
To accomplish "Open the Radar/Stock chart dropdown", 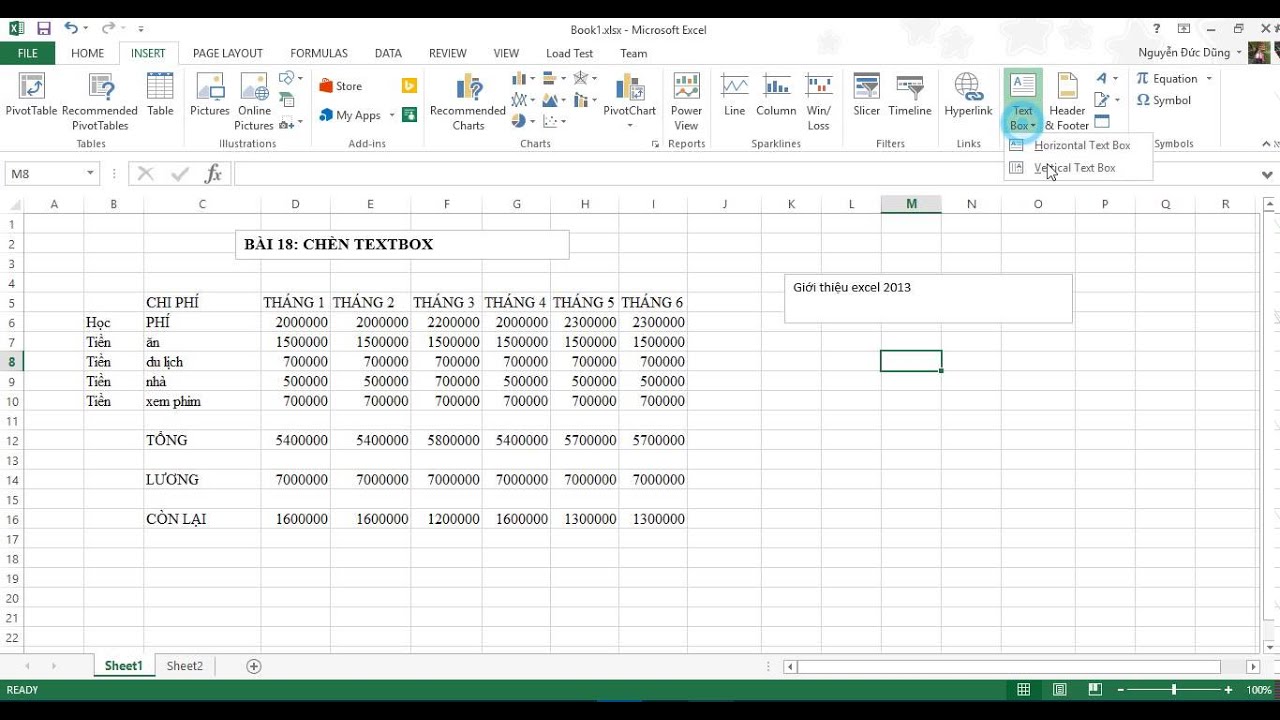I will click(x=587, y=78).
